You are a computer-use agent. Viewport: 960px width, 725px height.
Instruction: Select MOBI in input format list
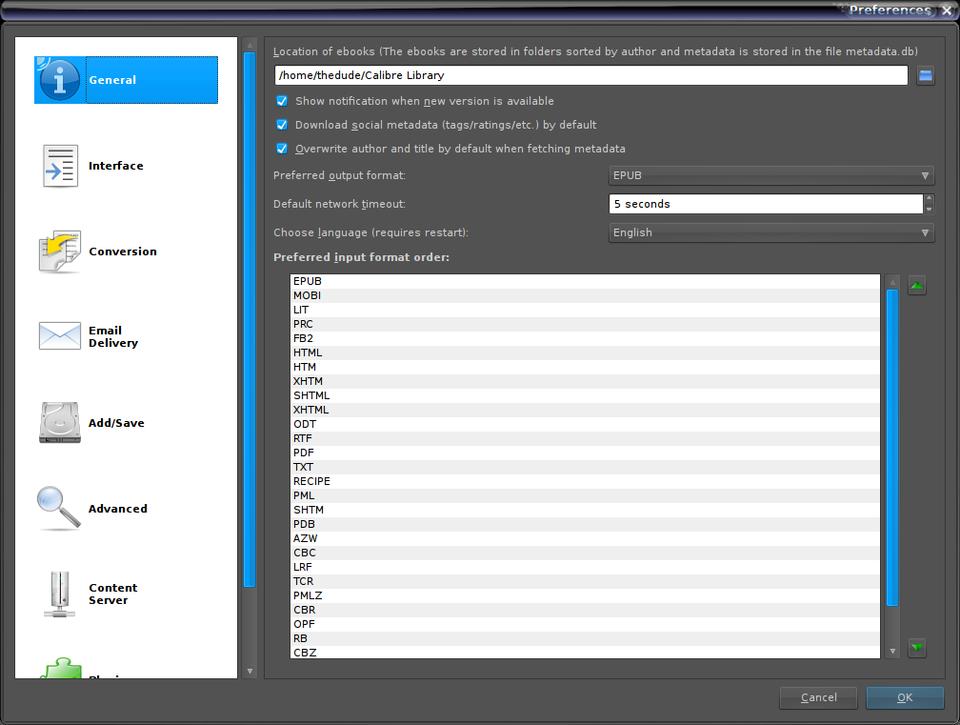[x=307, y=296]
